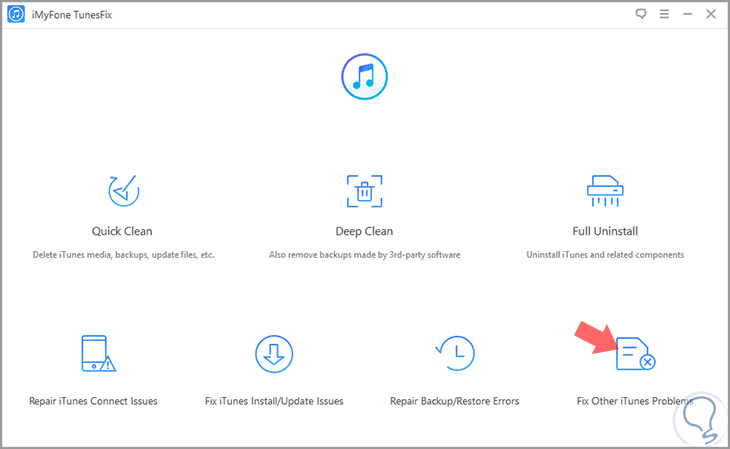Click "Repair Backup/Restore Errors" text

coord(454,401)
